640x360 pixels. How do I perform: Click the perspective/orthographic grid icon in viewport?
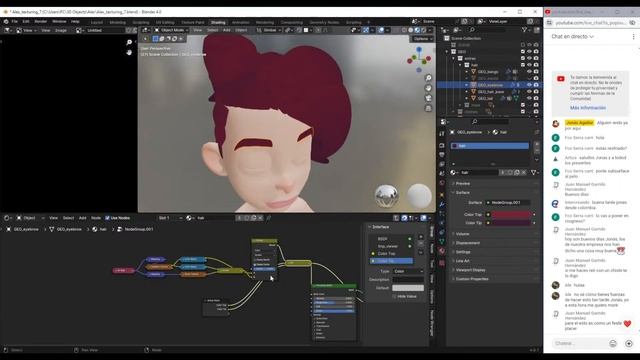coord(428,108)
